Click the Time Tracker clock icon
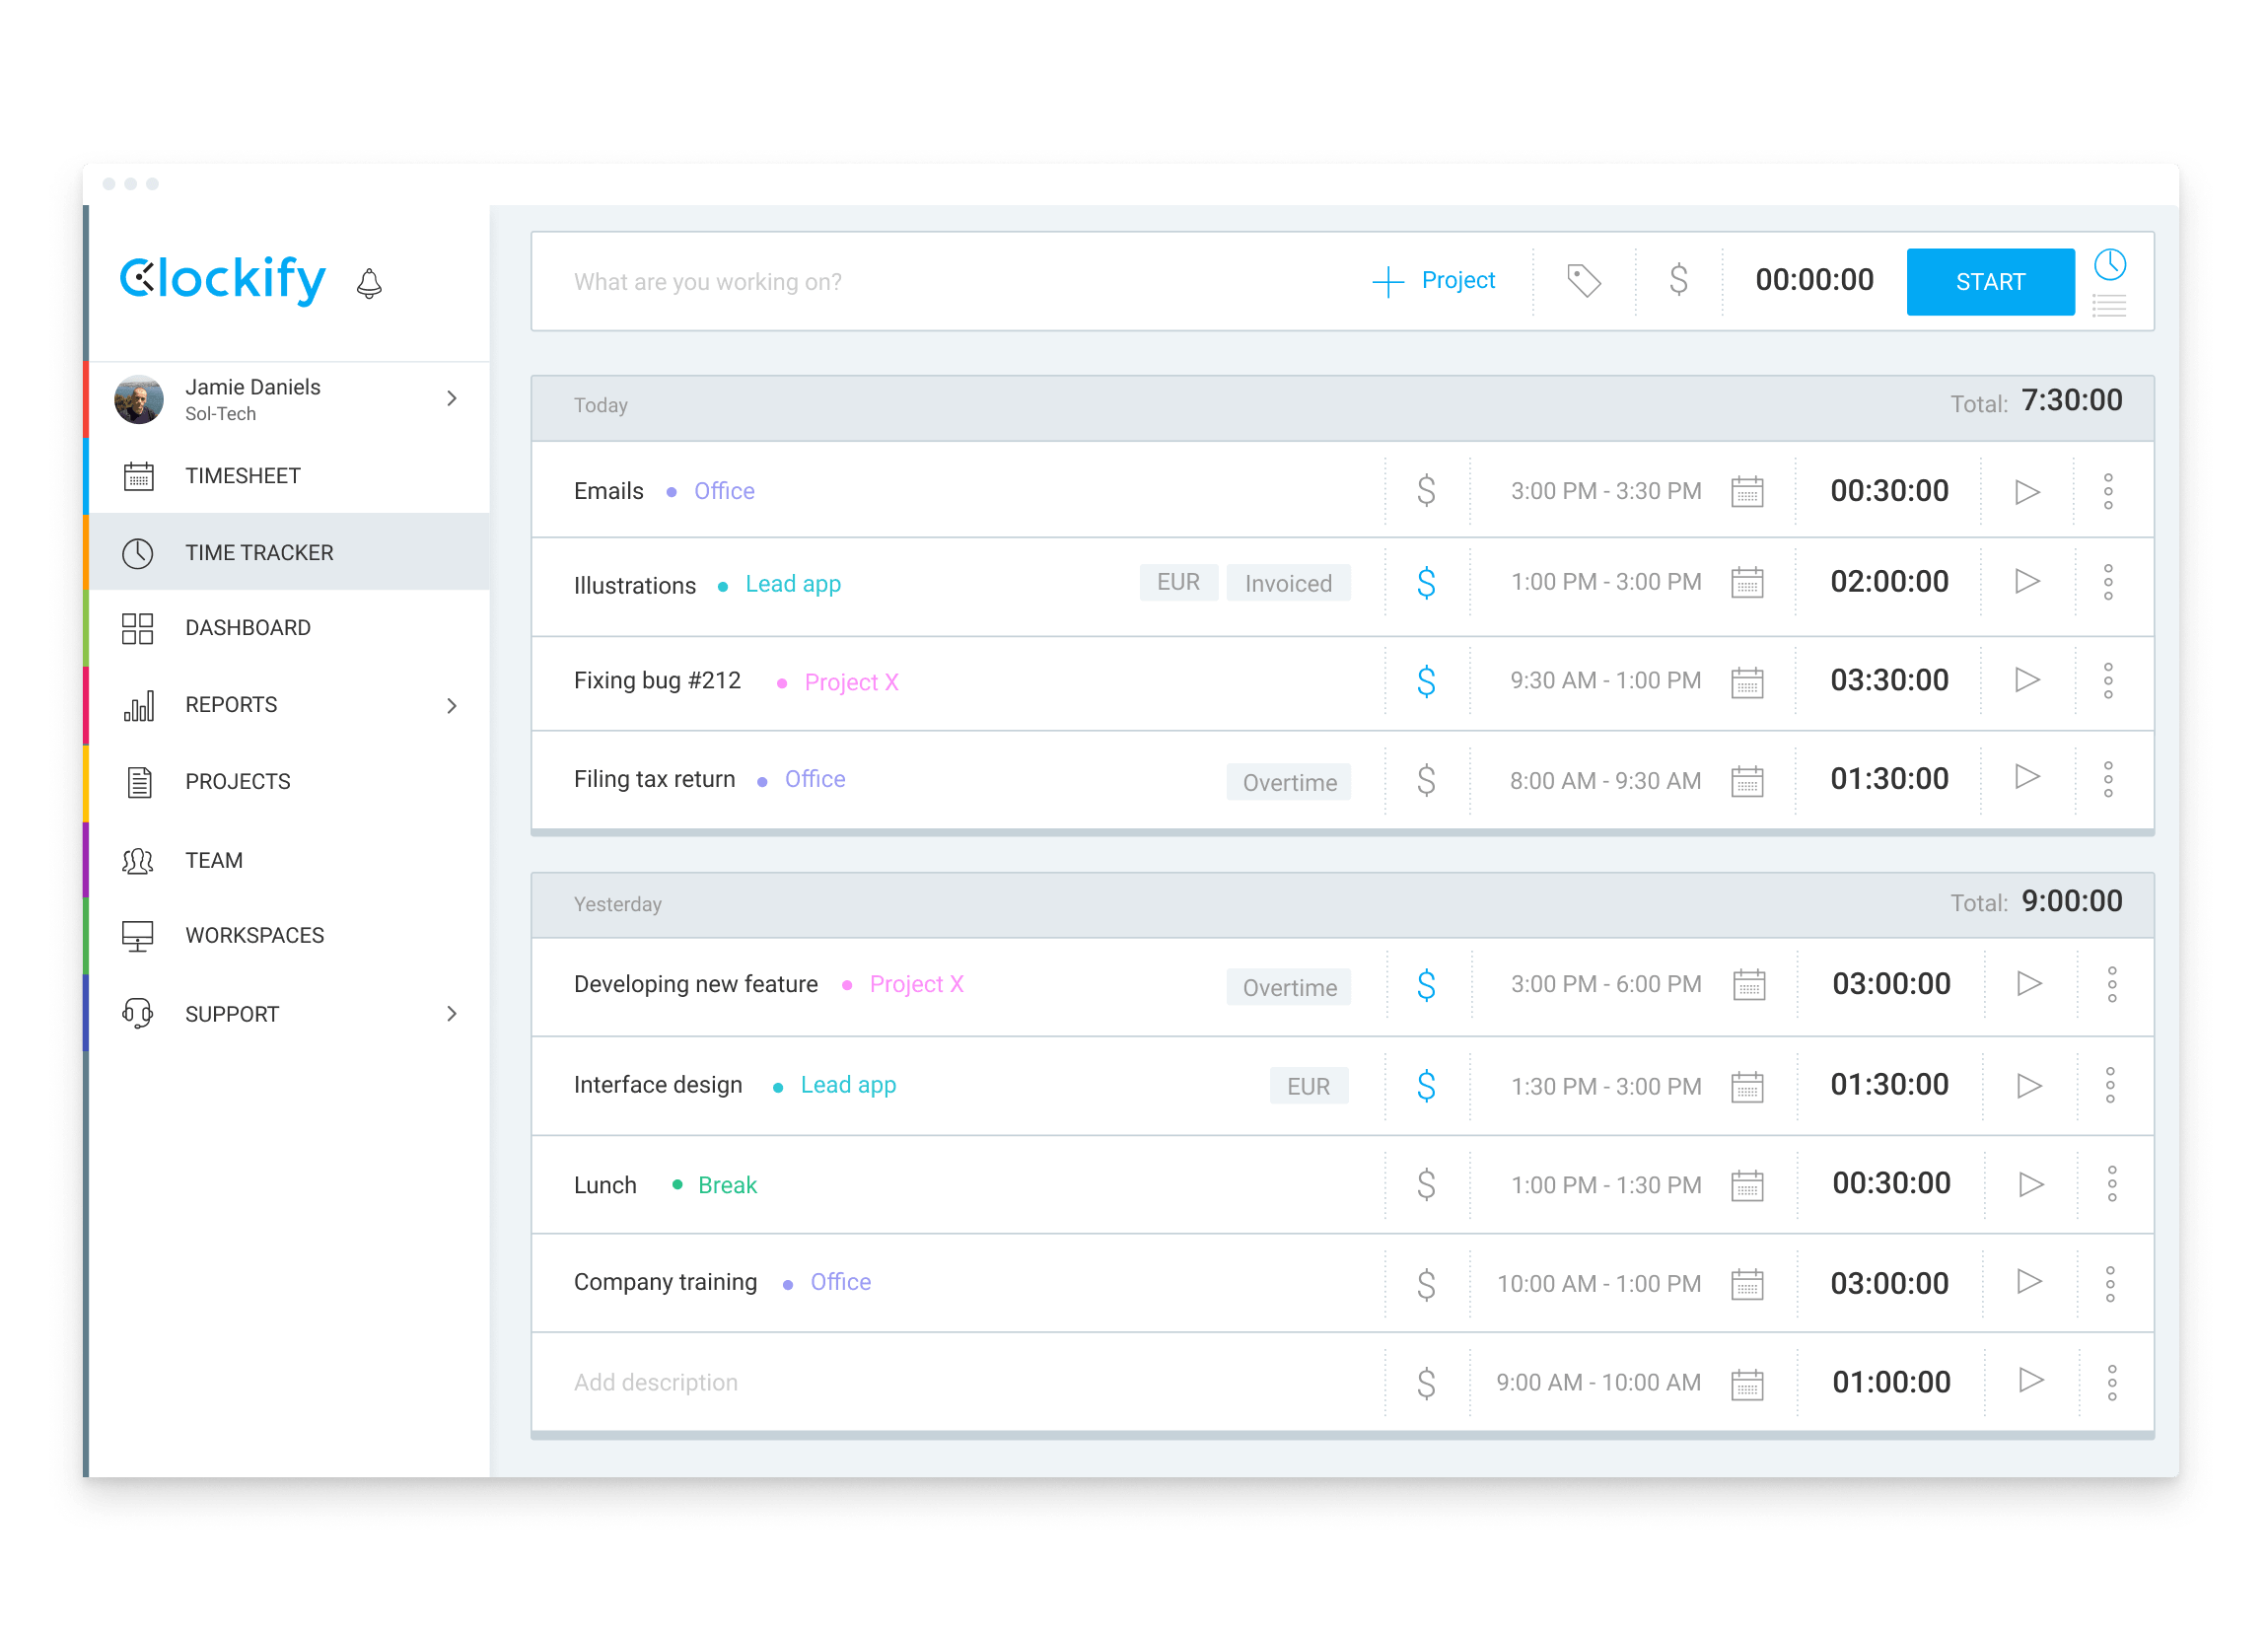This screenshot has height=1637, width=2268. point(136,552)
